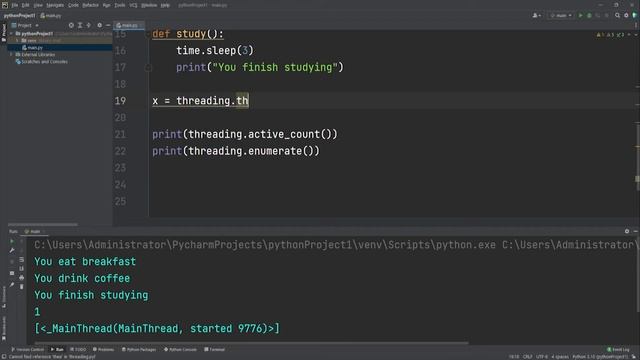This screenshot has width=640, height=360.
Task: Hide the Project panel with minus icon
Action: point(108,25)
